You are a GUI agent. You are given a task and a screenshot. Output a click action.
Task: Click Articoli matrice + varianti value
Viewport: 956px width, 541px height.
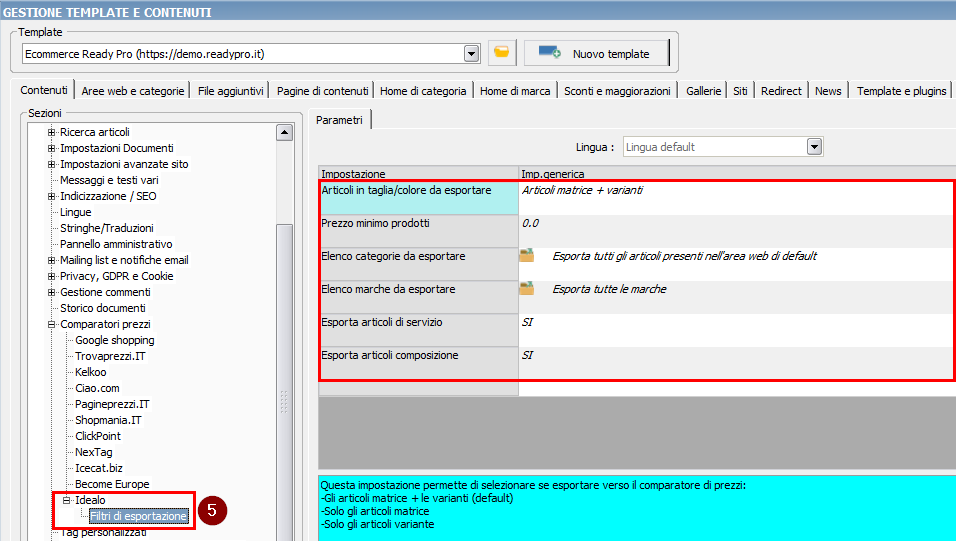582,190
